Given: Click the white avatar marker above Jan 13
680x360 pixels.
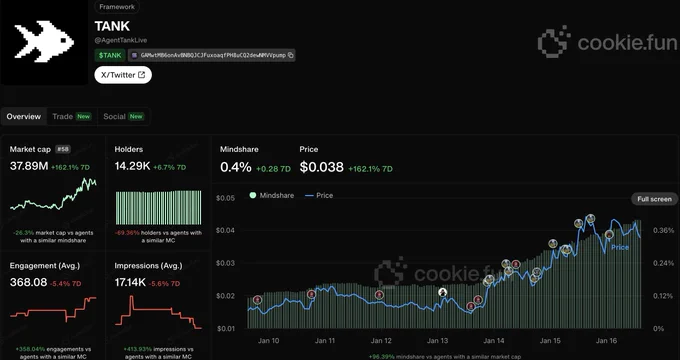Looking at the screenshot, I should pos(442,292).
